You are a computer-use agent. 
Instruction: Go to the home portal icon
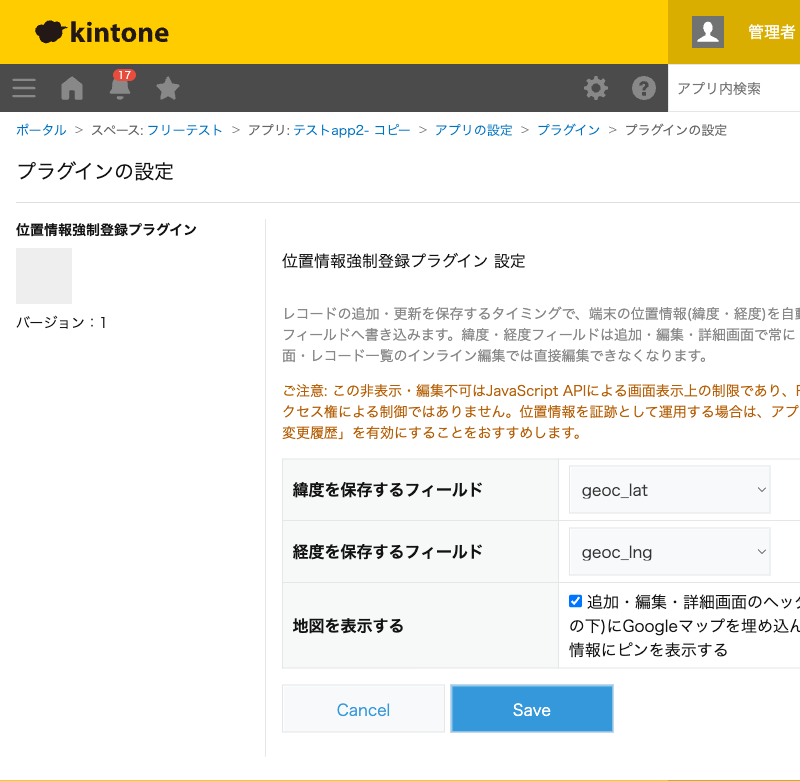coord(72,88)
